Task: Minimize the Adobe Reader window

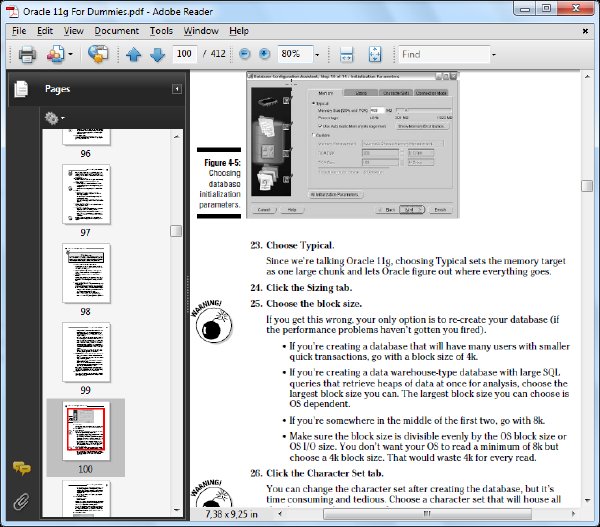Action: pos(525,8)
